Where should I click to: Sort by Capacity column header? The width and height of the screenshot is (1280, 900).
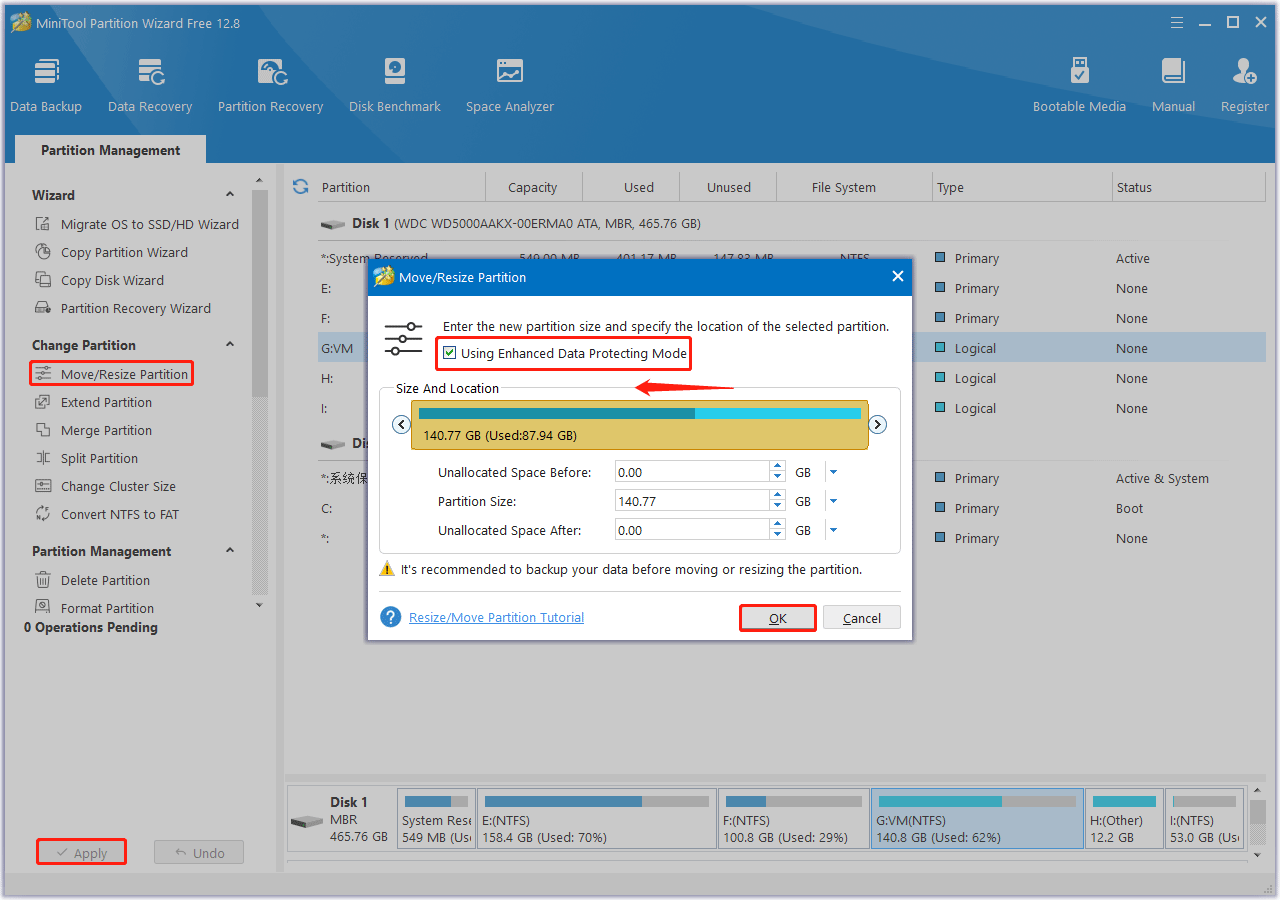point(532,187)
